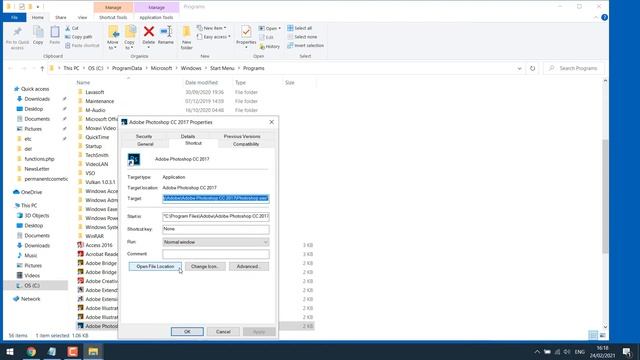Click the Up arrow navigation button
The height and width of the screenshot is (360, 640).
pos(42,69)
